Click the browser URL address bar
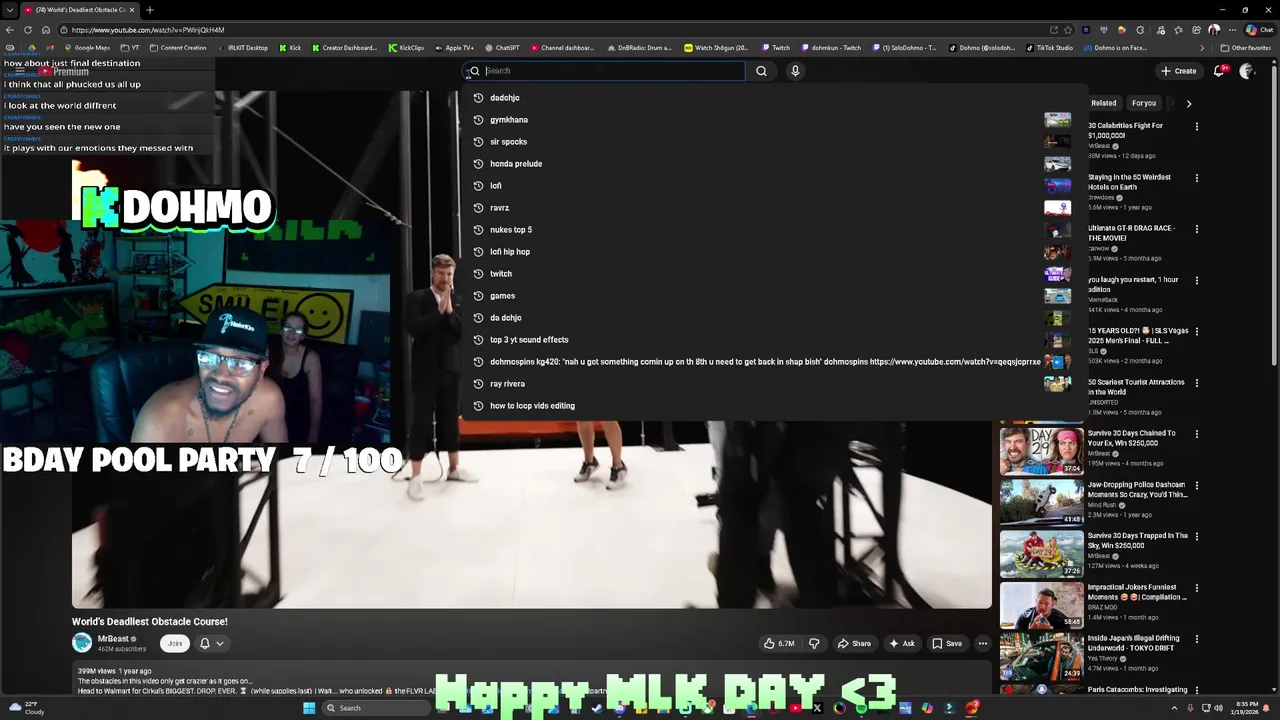1280x720 pixels. tap(550, 30)
